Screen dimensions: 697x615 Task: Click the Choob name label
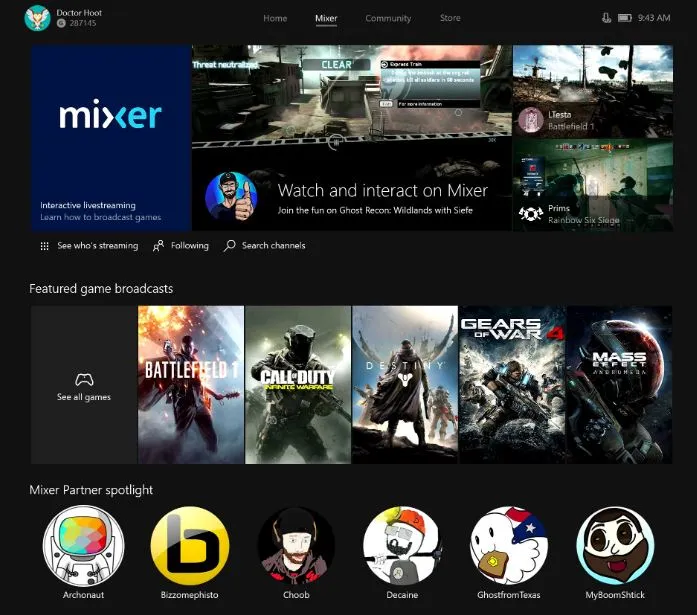296,595
